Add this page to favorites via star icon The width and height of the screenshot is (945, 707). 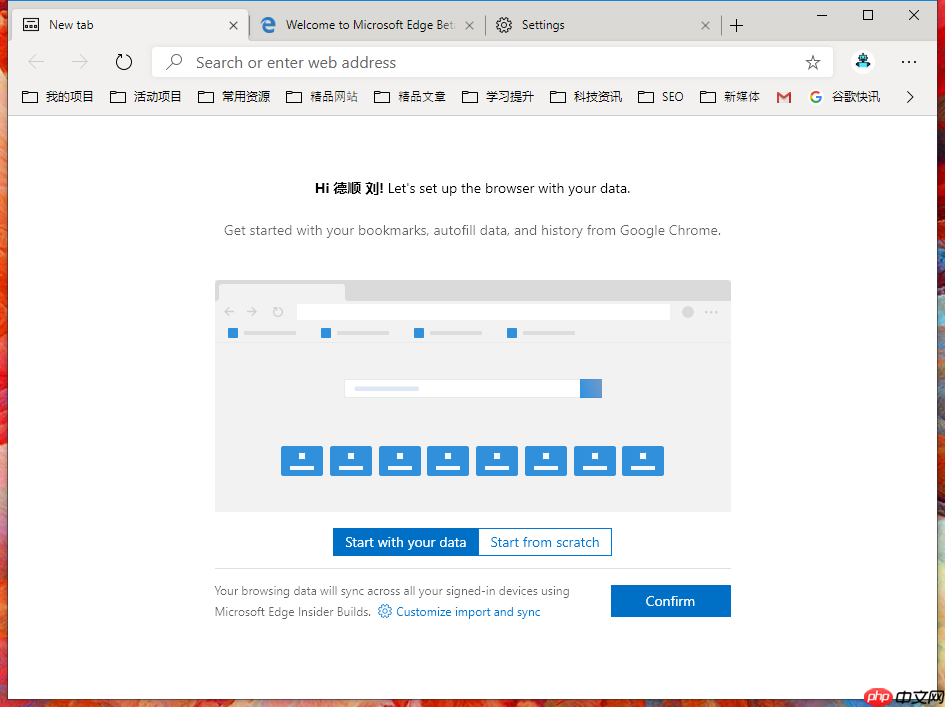(813, 62)
